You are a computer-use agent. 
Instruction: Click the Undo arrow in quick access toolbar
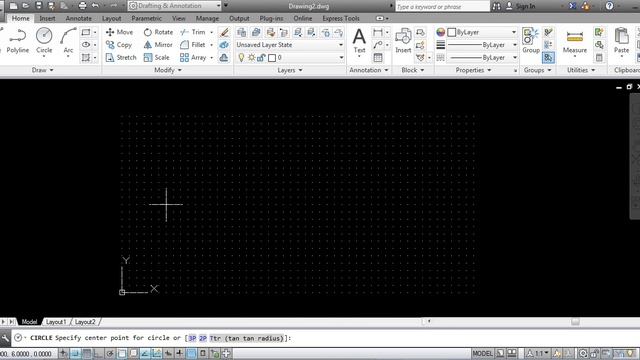pos(95,6)
